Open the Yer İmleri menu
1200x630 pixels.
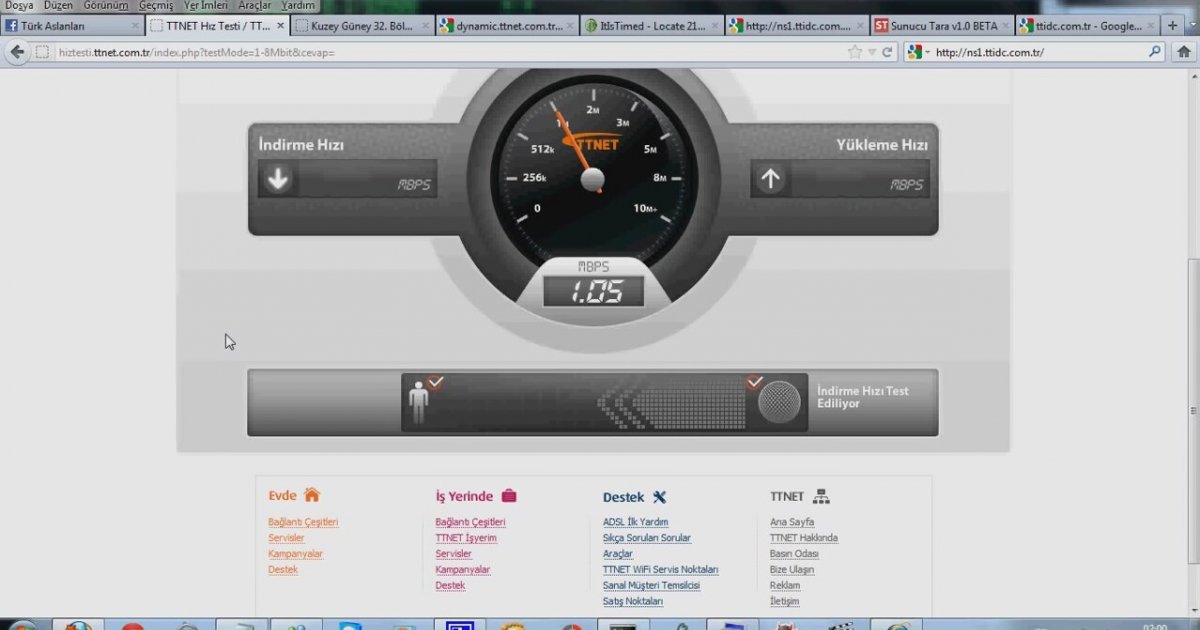click(x=206, y=6)
